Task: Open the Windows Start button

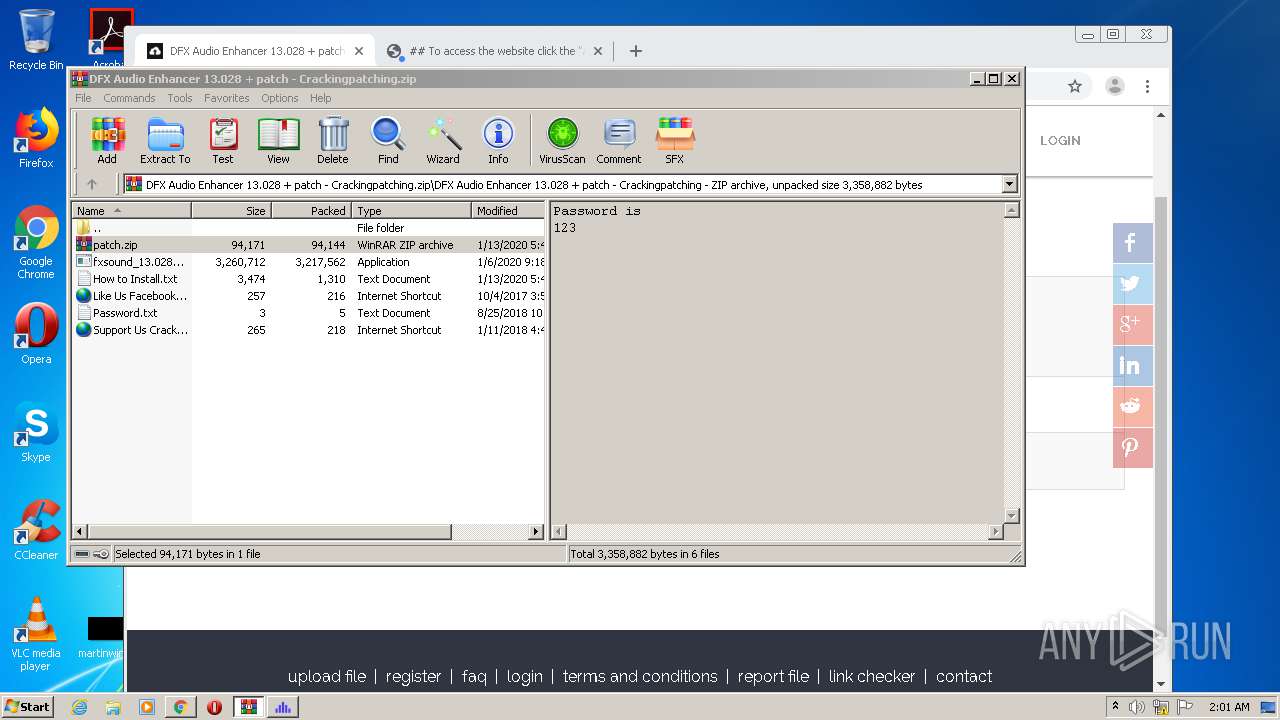Action: (28, 706)
